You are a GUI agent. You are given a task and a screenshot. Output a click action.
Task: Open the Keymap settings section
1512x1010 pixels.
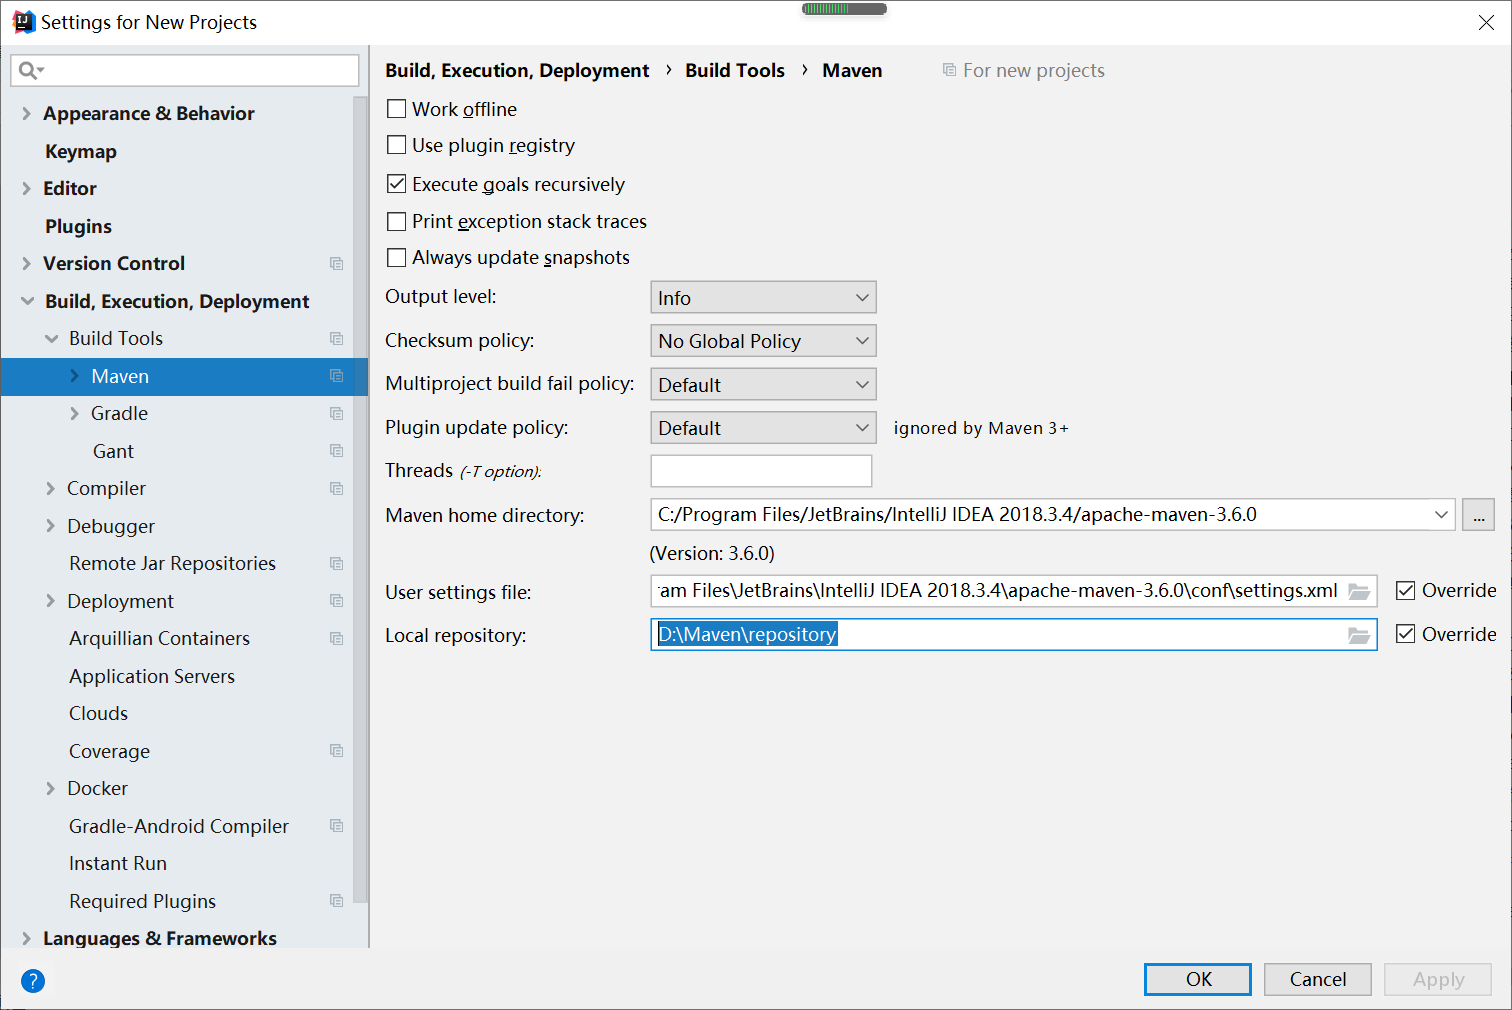[80, 151]
